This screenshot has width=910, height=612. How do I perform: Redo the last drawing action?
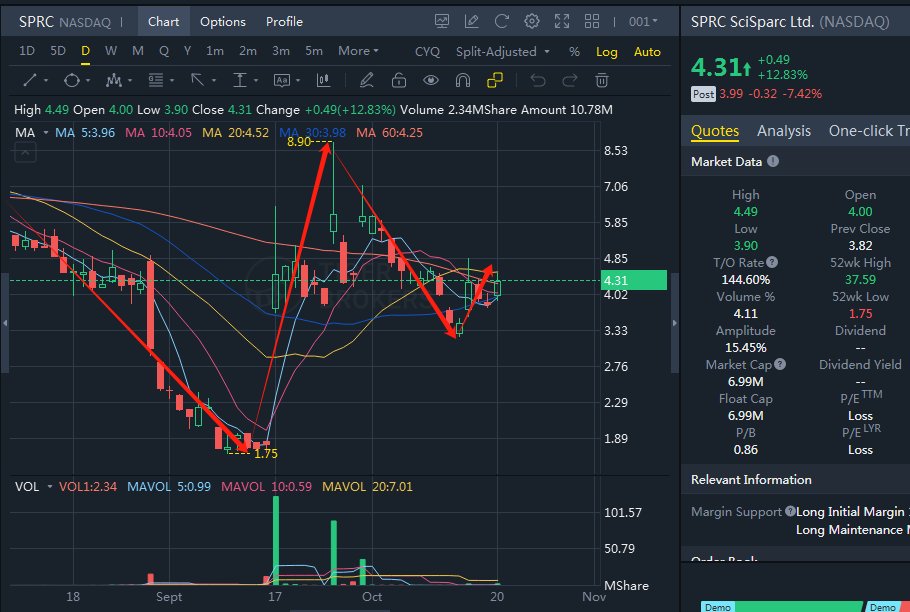pos(570,80)
